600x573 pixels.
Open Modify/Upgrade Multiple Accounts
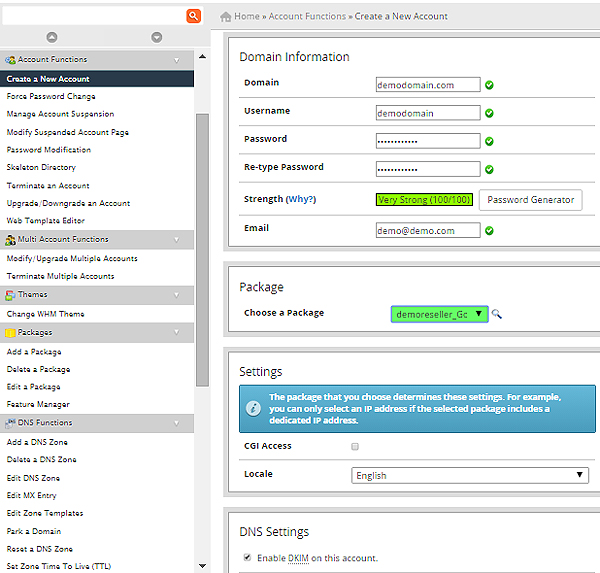point(72,259)
